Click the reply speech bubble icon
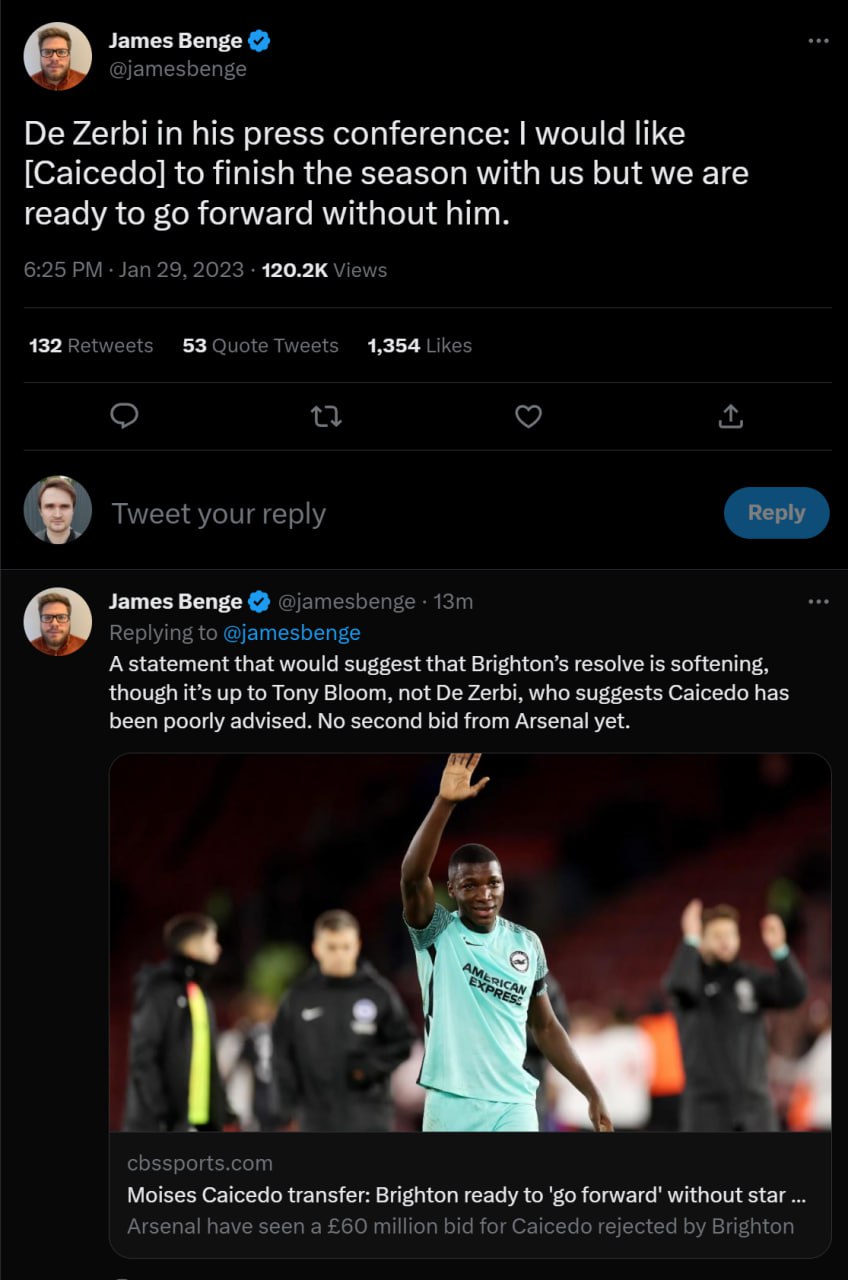This screenshot has width=848, height=1280. pos(124,416)
